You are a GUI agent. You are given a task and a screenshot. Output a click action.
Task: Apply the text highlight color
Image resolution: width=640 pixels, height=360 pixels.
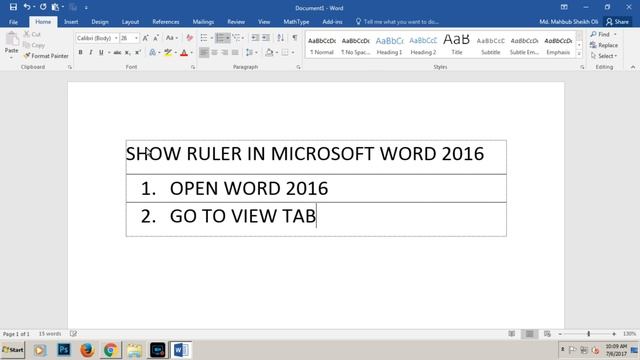tap(167, 53)
